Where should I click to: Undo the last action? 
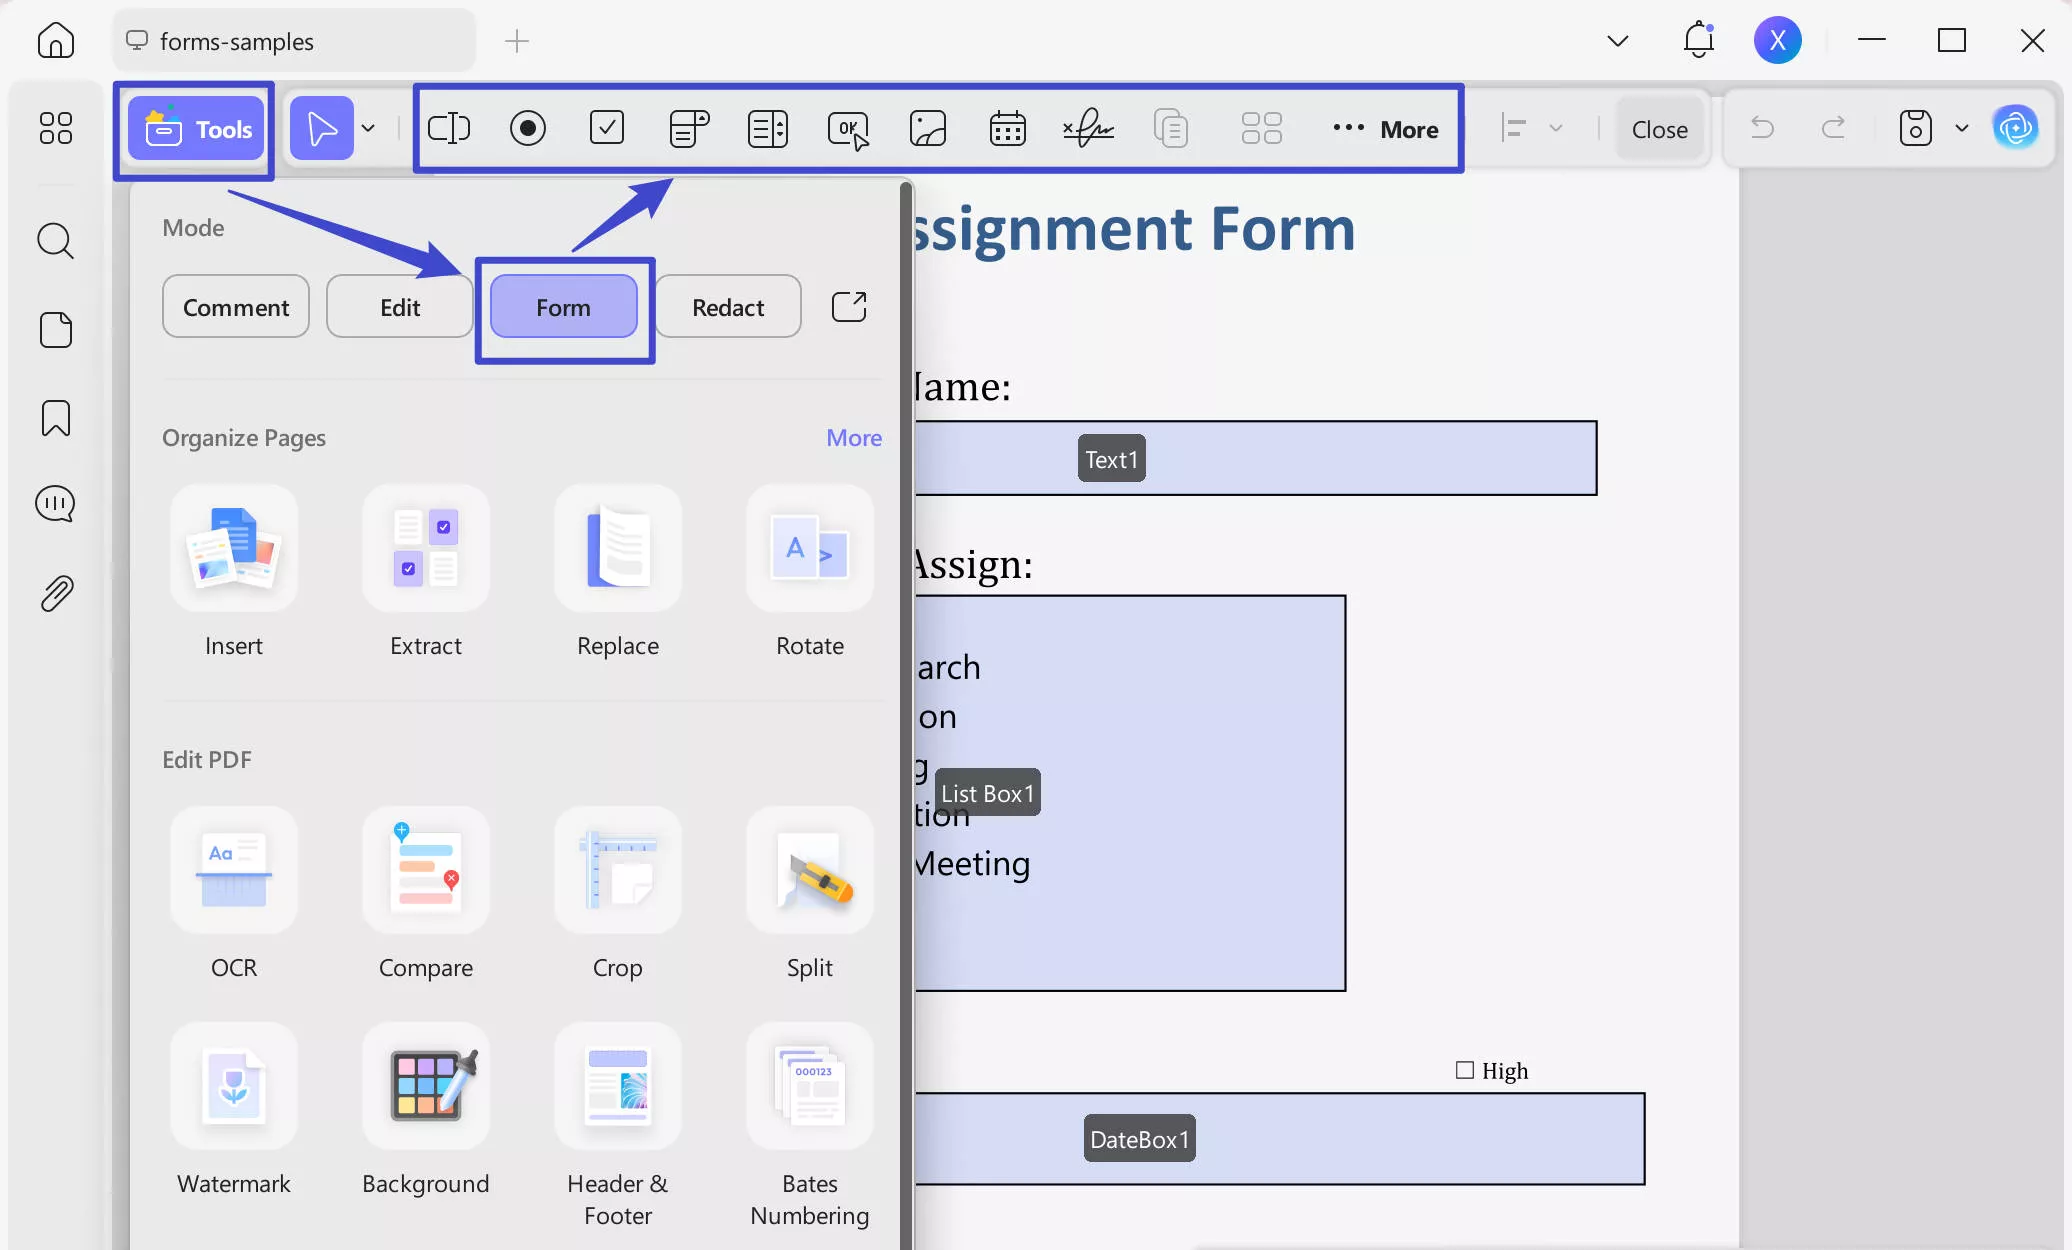[1762, 128]
